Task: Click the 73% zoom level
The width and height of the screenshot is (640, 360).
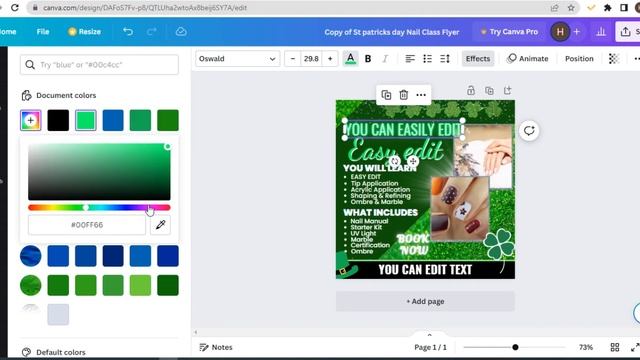Action: click(x=586, y=347)
